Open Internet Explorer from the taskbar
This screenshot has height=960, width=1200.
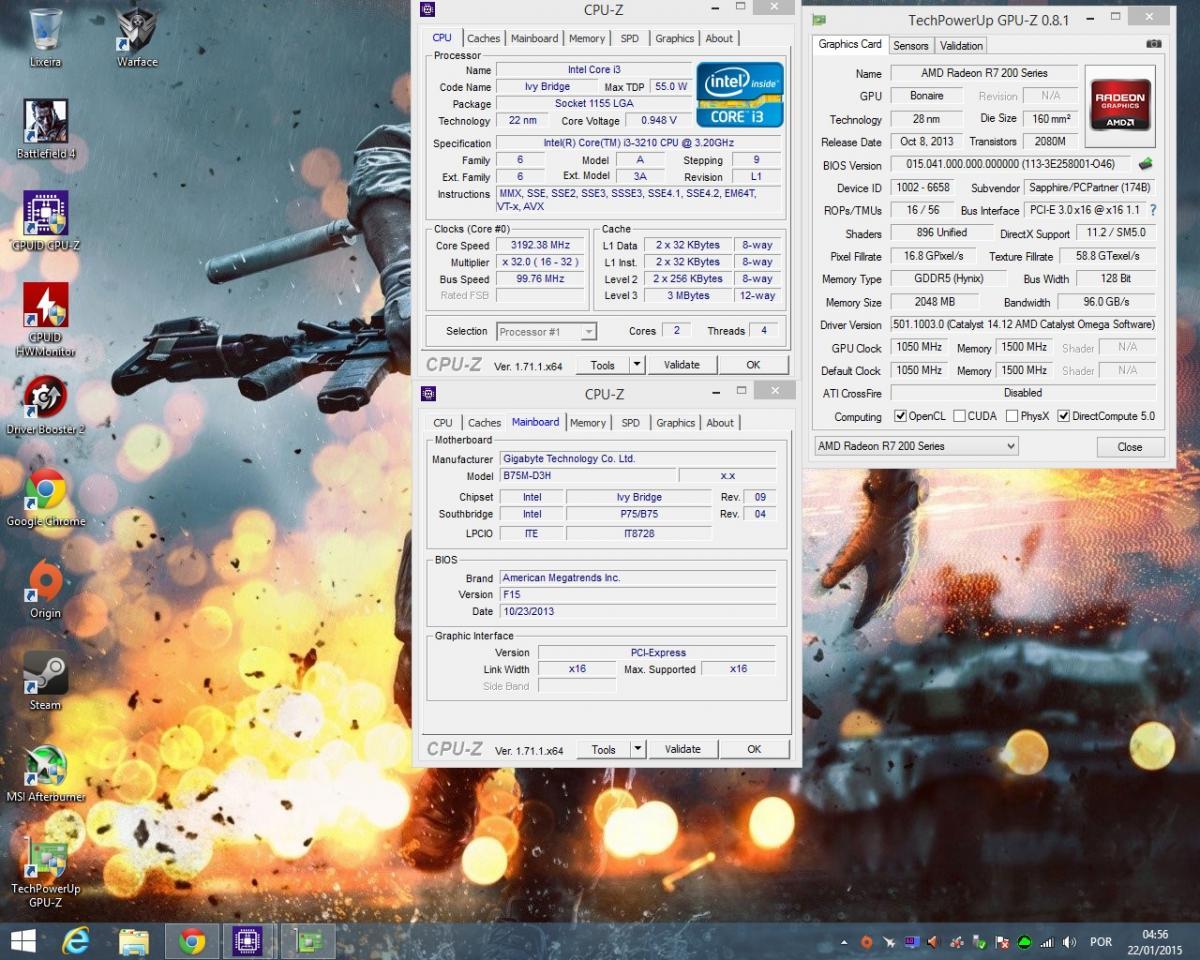click(x=76, y=941)
